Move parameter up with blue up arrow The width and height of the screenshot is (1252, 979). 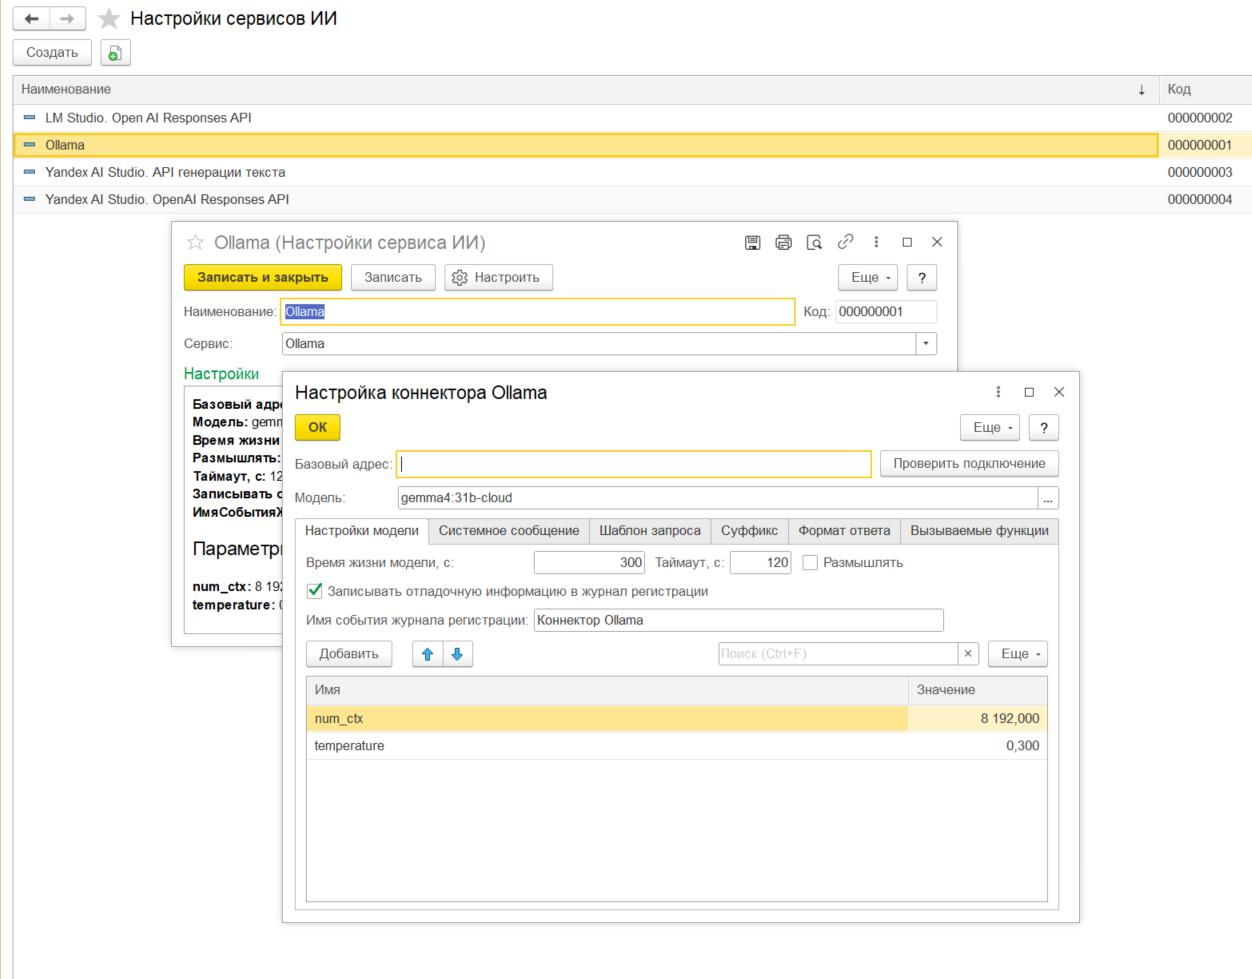tap(427, 654)
